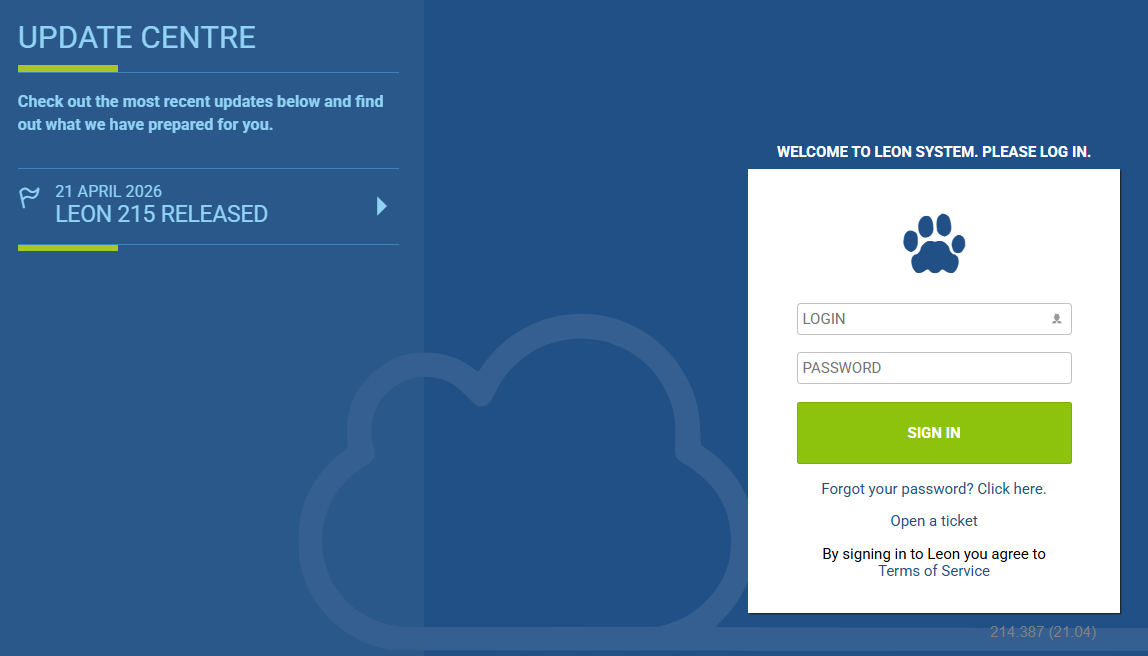Click Welcome to Leon System text
Image resolution: width=1148 pixels, height=656 pixels.
(x=933, y=152)
